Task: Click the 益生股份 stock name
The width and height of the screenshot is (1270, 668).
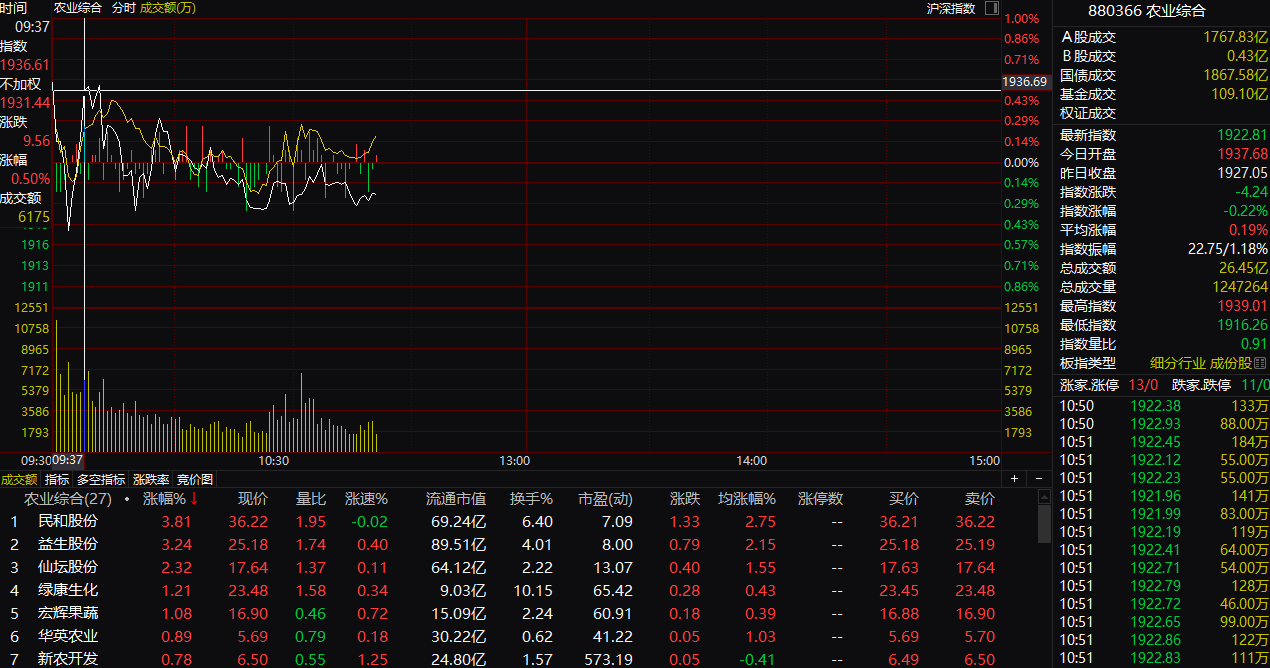Action: click(x=68, y=544)
